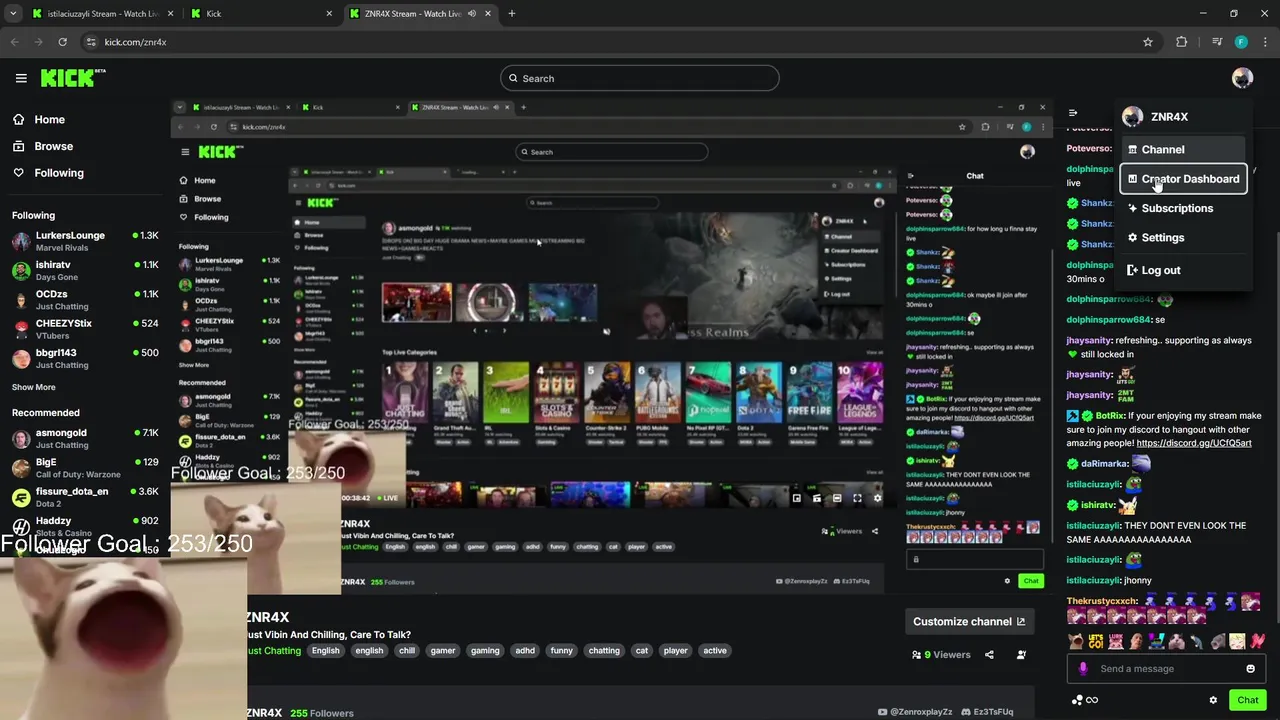Focus the Kick Search box

tap(640, 78)
